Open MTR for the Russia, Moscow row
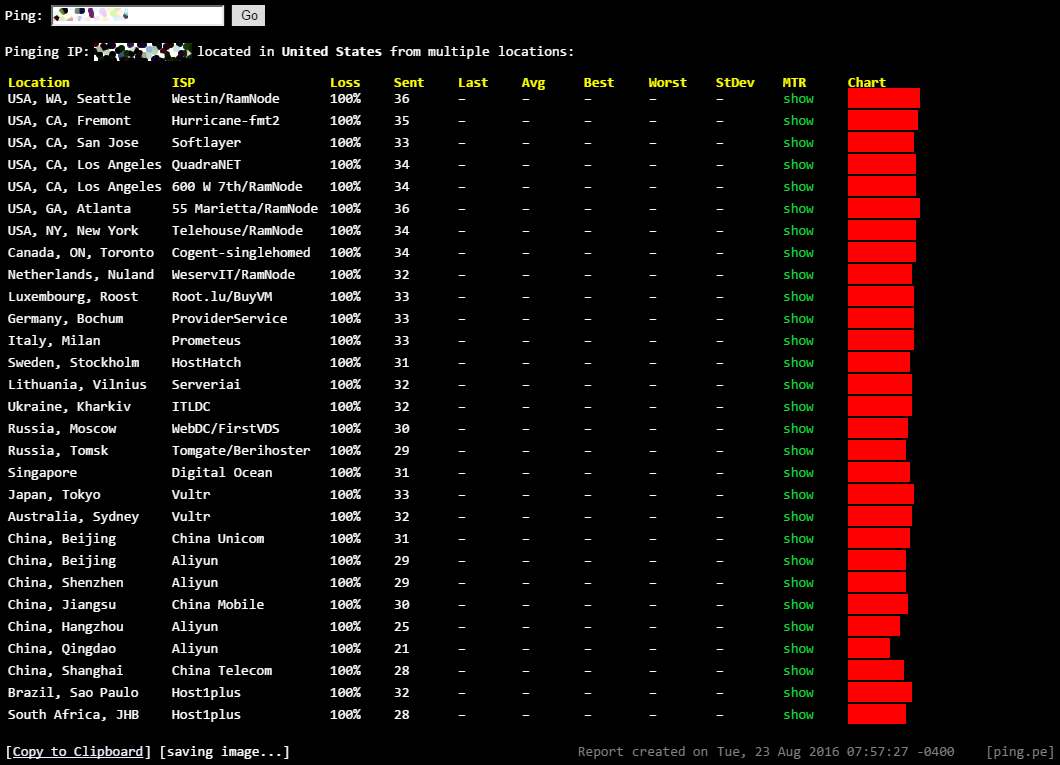 (x=798, y=429)
